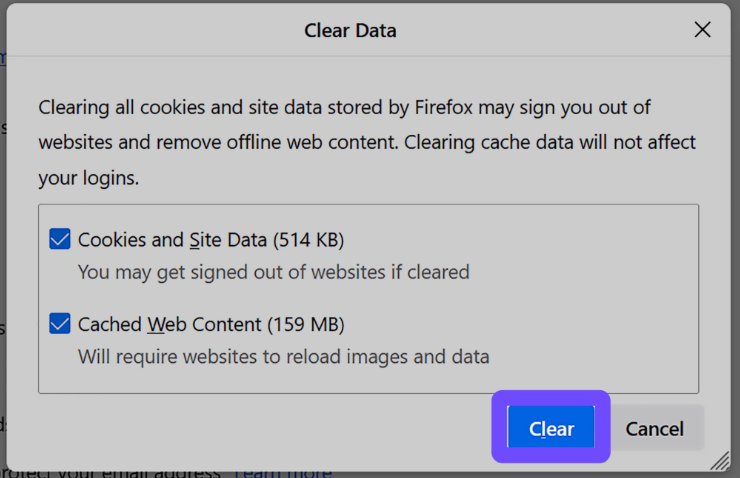Click the blue link fragment at top-left edge
The image size is (740, 478).
(3, 58)
